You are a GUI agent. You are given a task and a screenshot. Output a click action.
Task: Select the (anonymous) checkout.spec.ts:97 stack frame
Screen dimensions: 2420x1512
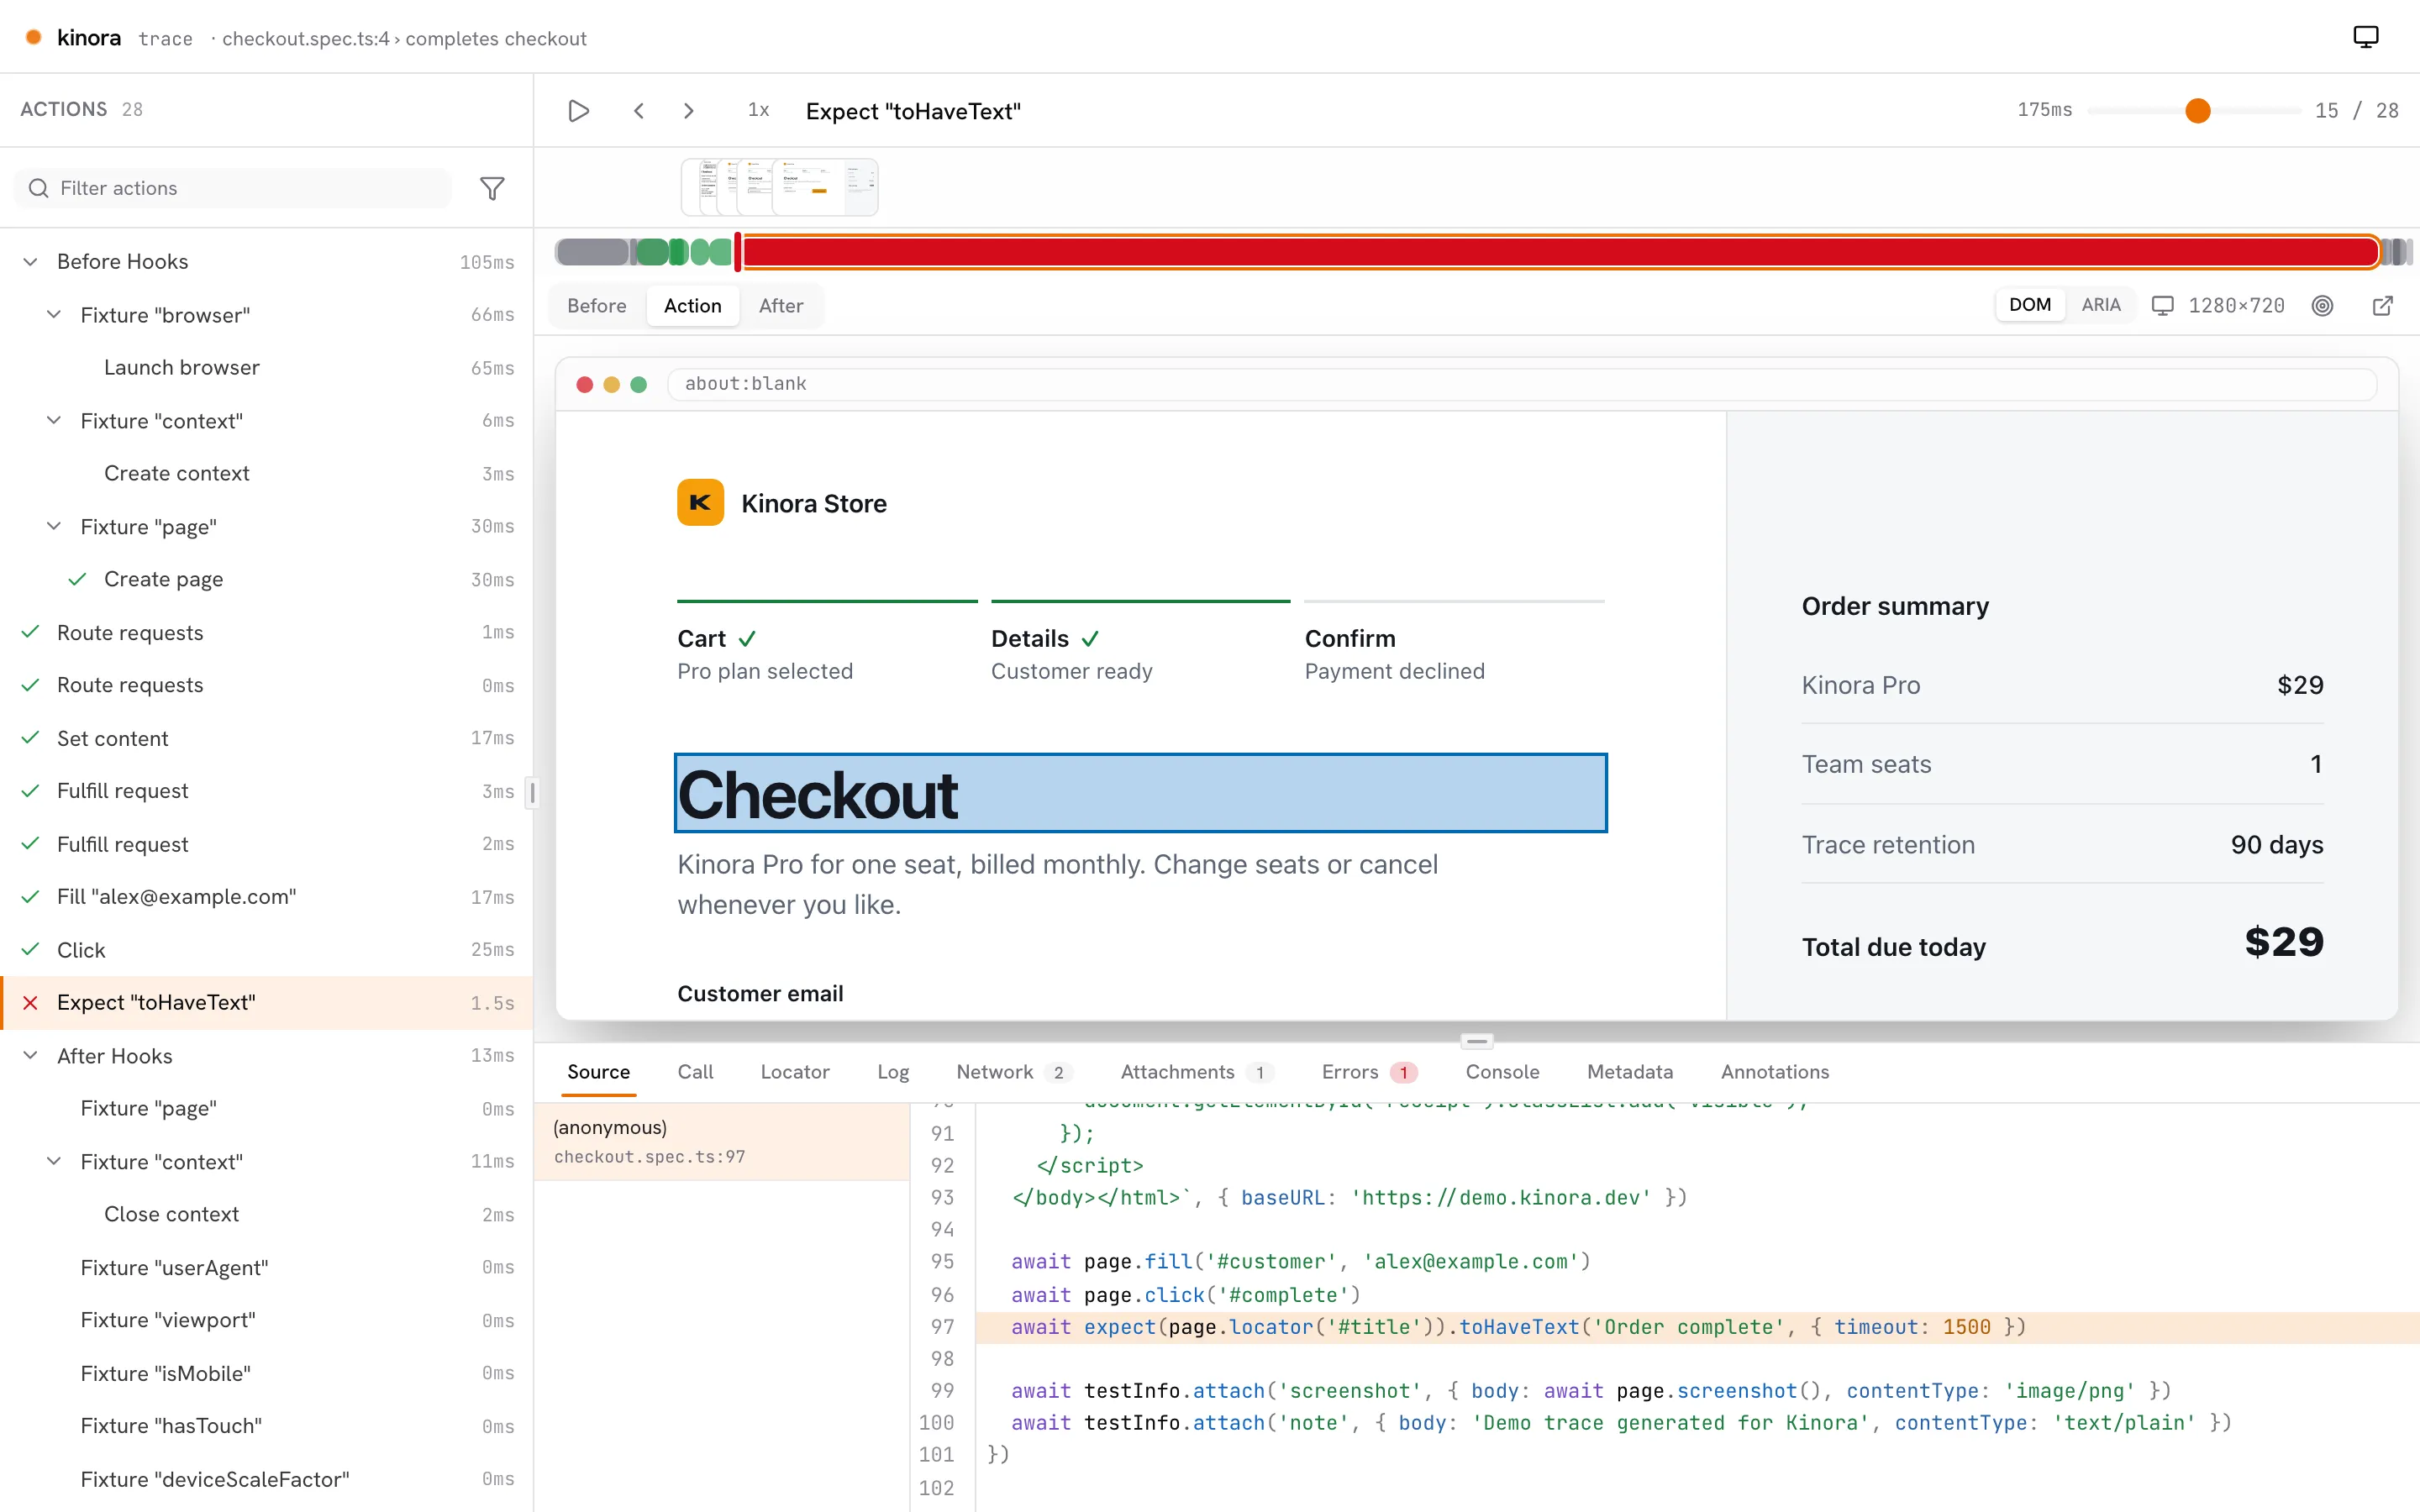721,1141
